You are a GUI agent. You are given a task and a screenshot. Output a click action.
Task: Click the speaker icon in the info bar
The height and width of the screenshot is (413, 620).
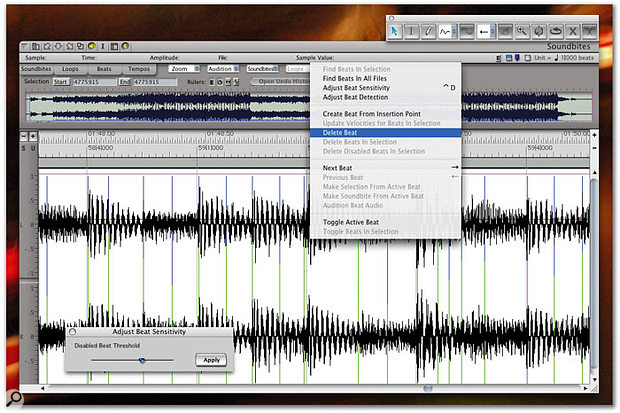tap(499, 58)
